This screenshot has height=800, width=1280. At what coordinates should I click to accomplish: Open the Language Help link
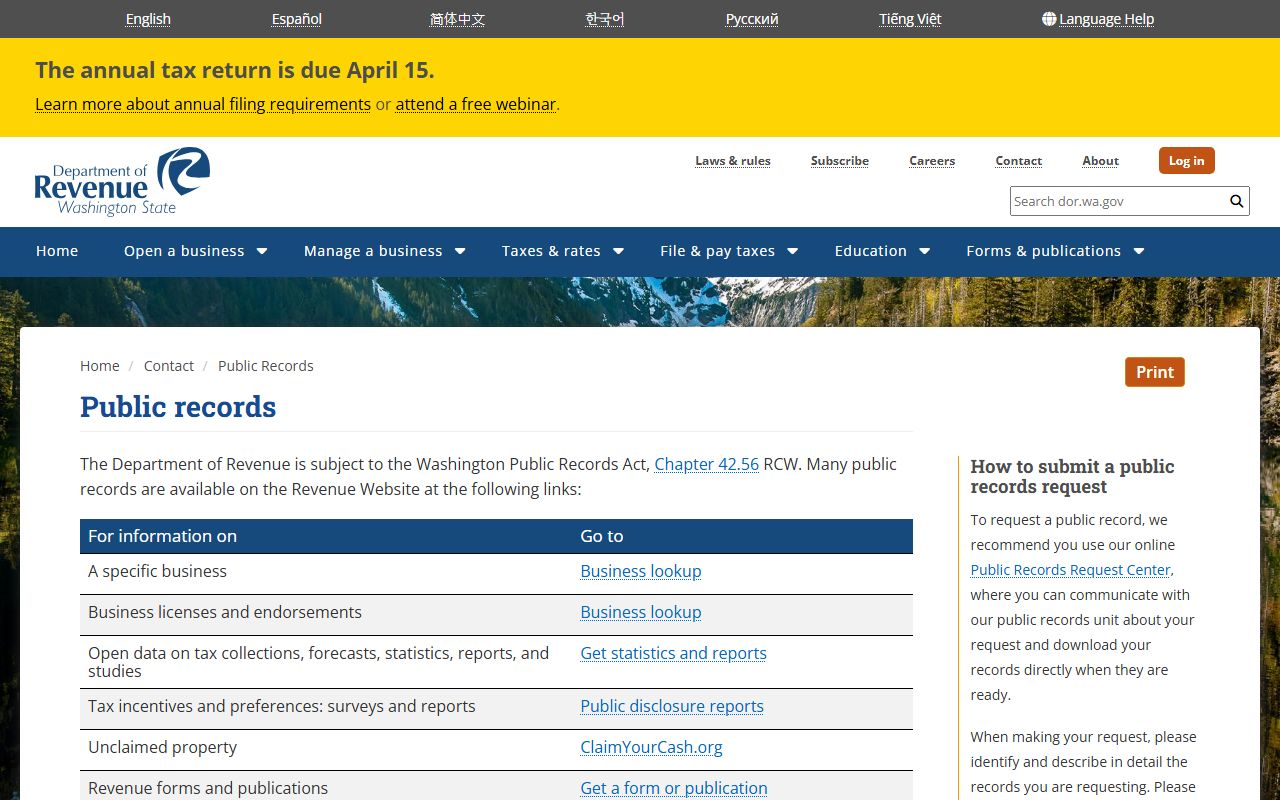coord(1106,19)
